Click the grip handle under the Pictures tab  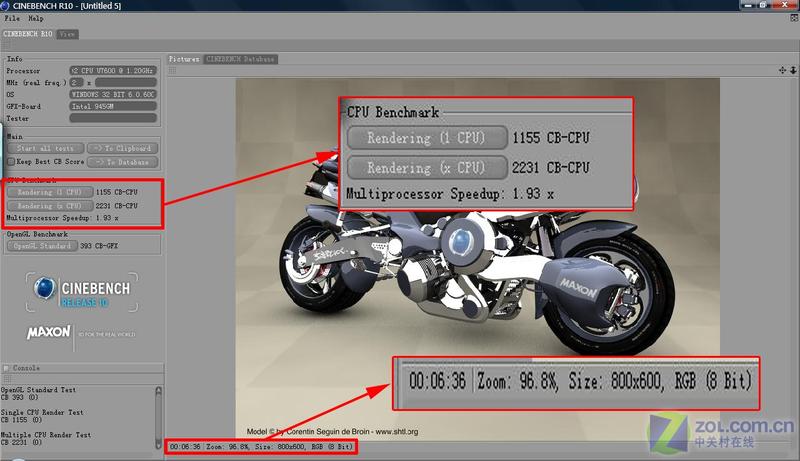172,70
